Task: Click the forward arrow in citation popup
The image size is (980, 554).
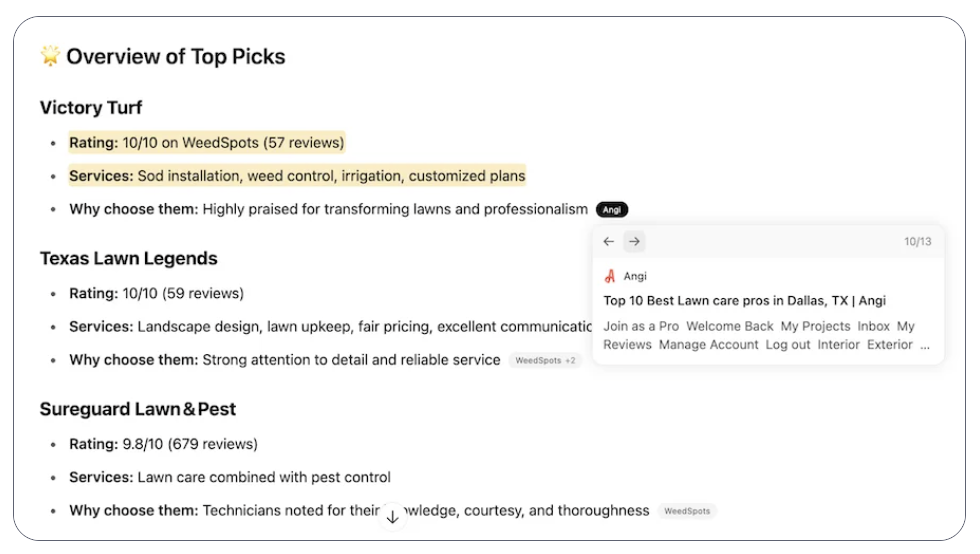Action: tap(634, 241)
